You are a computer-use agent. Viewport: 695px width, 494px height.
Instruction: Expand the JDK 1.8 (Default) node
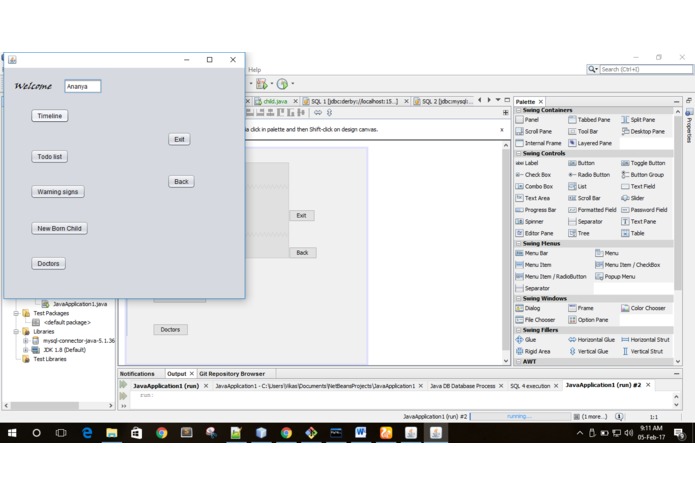pyautogui.click(x=26, y=350)
